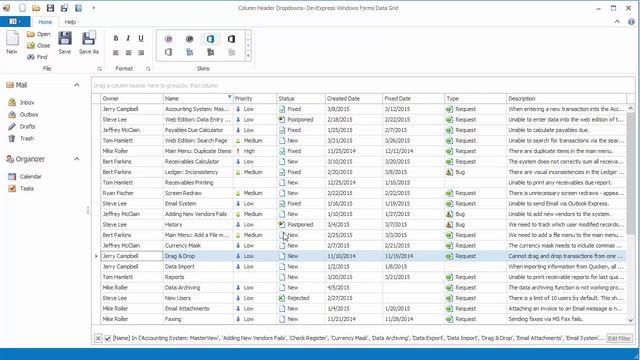Toggle Bold formatting
This screenshot has width=640, height=360.
click(x=116, y=38)
